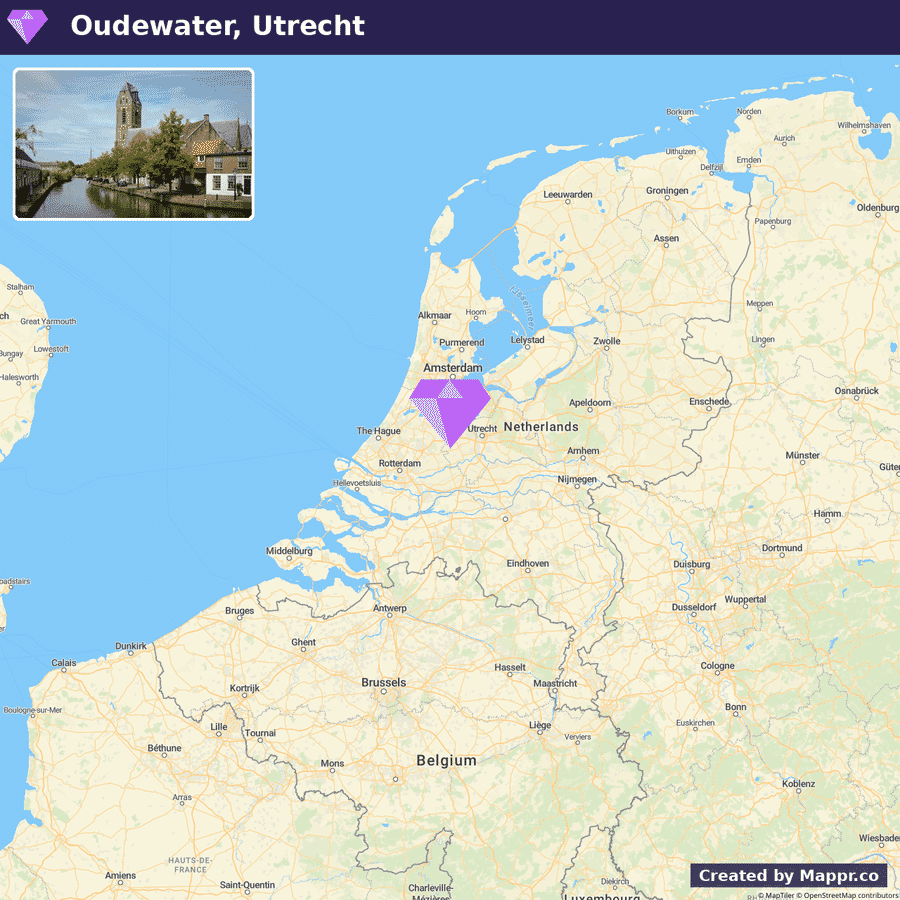The image size is (900, 900).
Task: Click the 'Great Yarmouth' town label
Action: point(48,321)
